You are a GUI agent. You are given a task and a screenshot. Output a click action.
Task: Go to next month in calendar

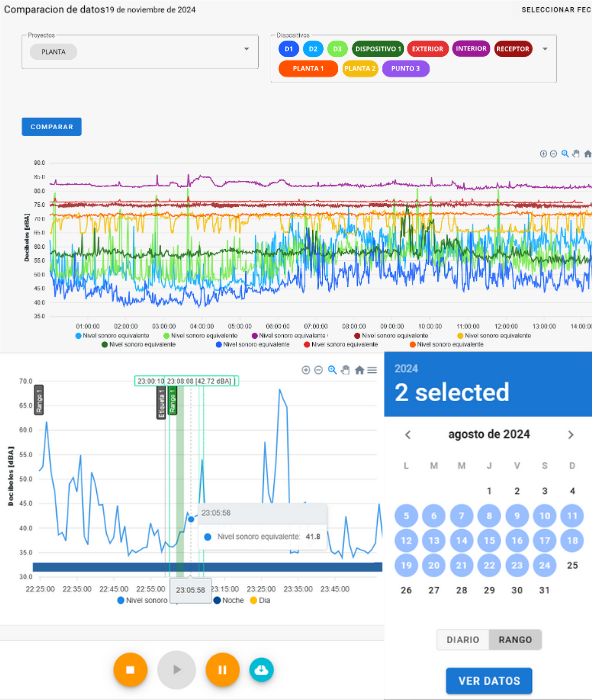pos(571,435)
